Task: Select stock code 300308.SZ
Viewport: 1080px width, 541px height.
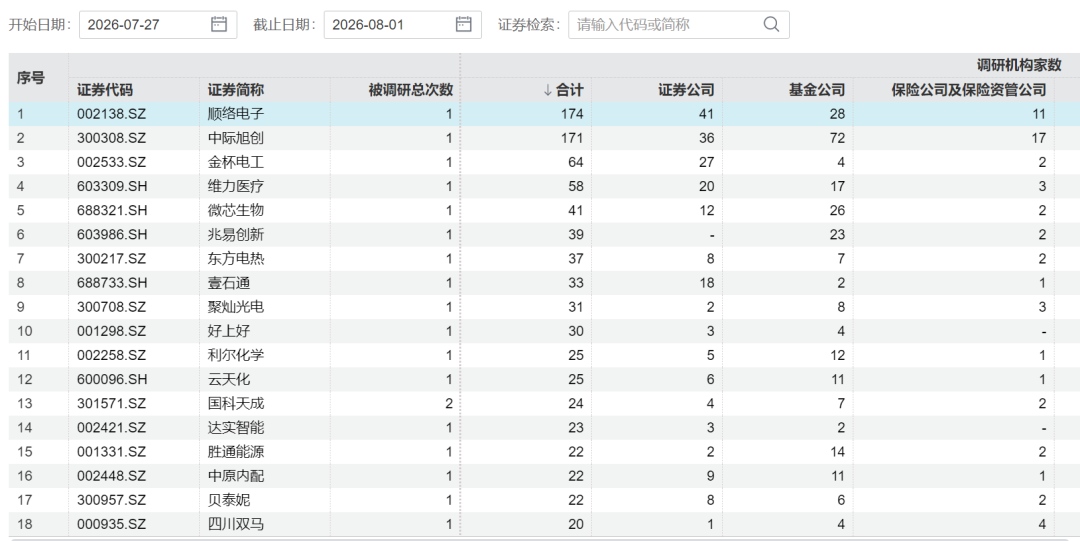Action: point(112,139)
